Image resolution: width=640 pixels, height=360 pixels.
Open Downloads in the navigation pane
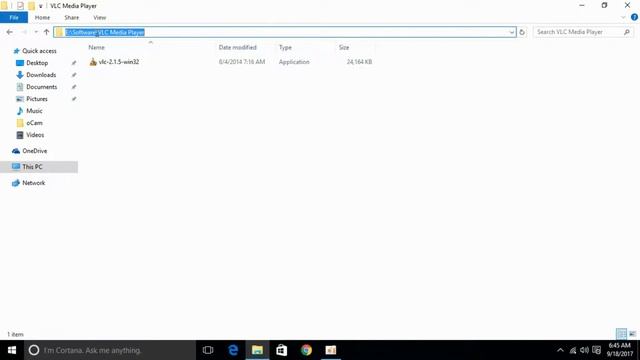(x=41, y=75)
